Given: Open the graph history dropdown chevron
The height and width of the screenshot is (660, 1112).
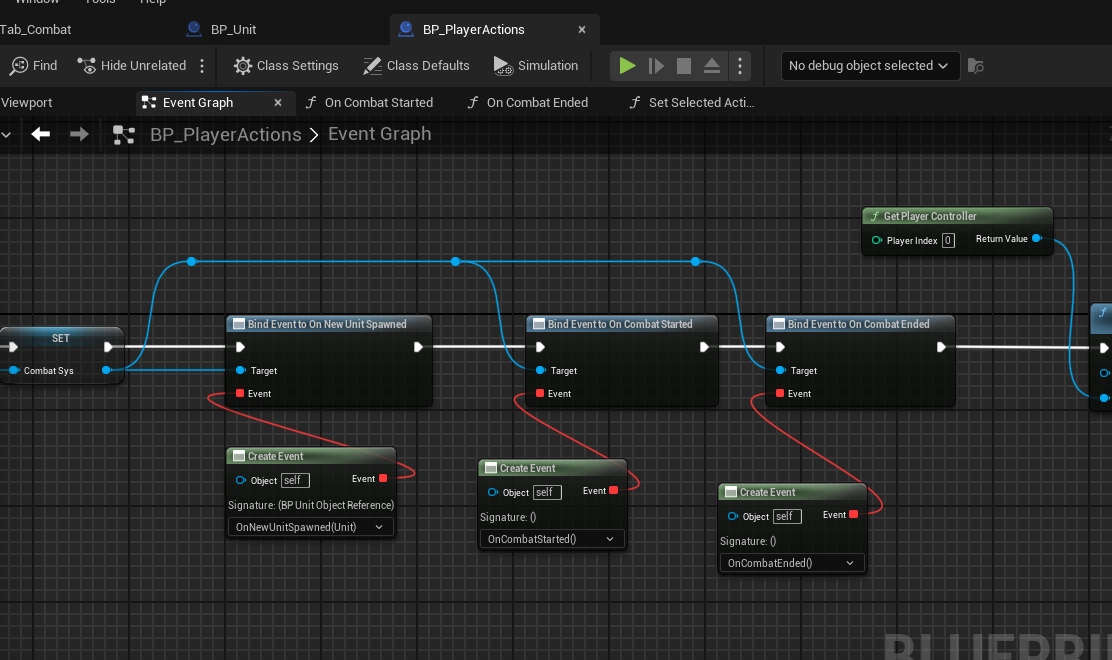Looking at the screenshot, I should point(6,134).
